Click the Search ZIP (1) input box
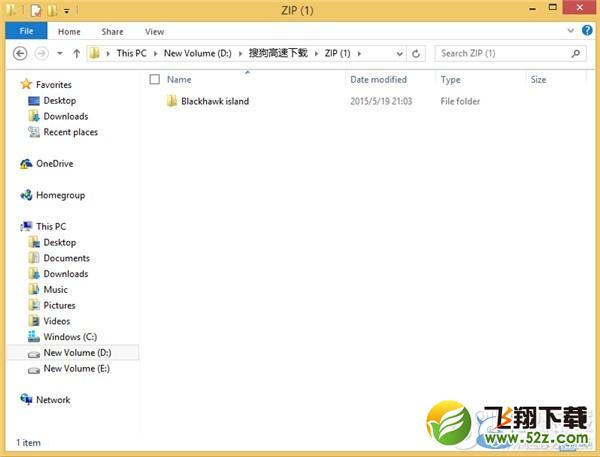The width and height of the screenshot is (600, 457). pos(500,53)
